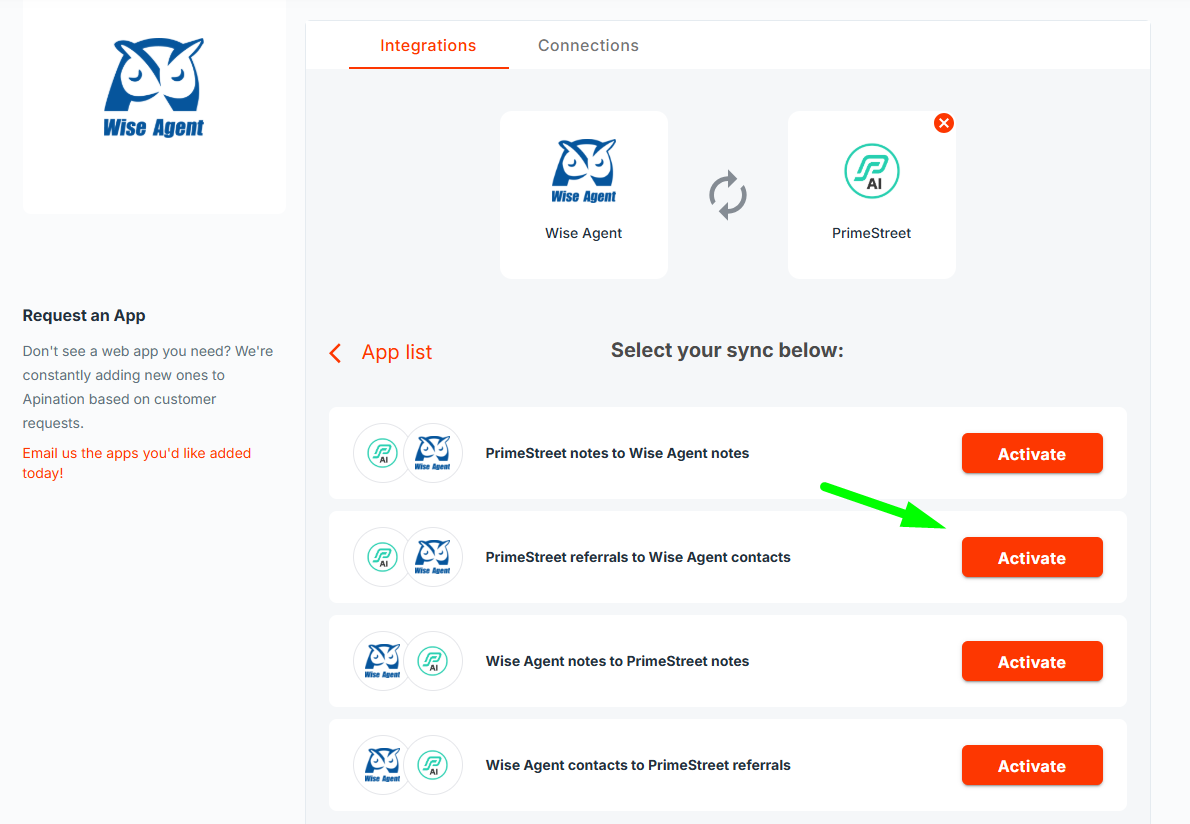Image resolution: width=1190 pixels, height=824 pixels.
Task: Click PrimeStreet icon in Wise Agent notes row
Action: (433, 661)
